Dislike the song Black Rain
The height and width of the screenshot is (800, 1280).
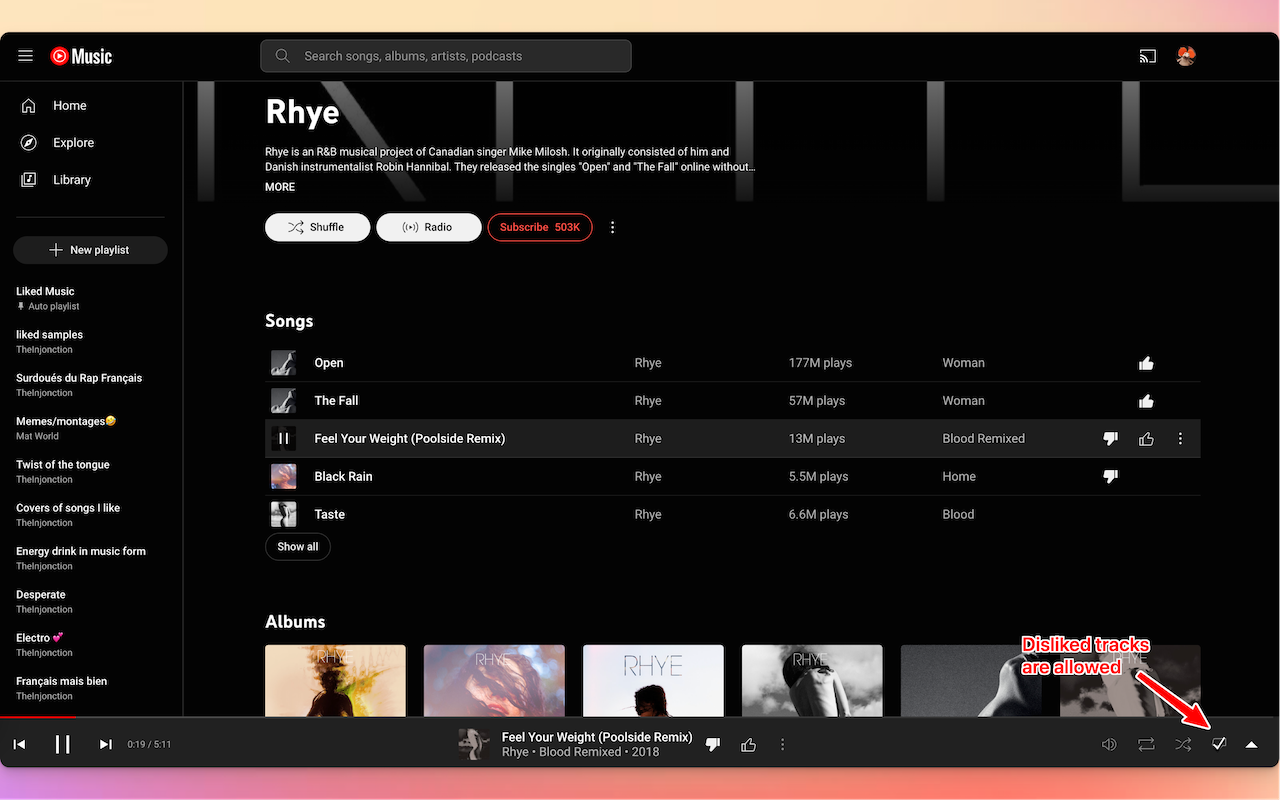(x=1110, y=476)
